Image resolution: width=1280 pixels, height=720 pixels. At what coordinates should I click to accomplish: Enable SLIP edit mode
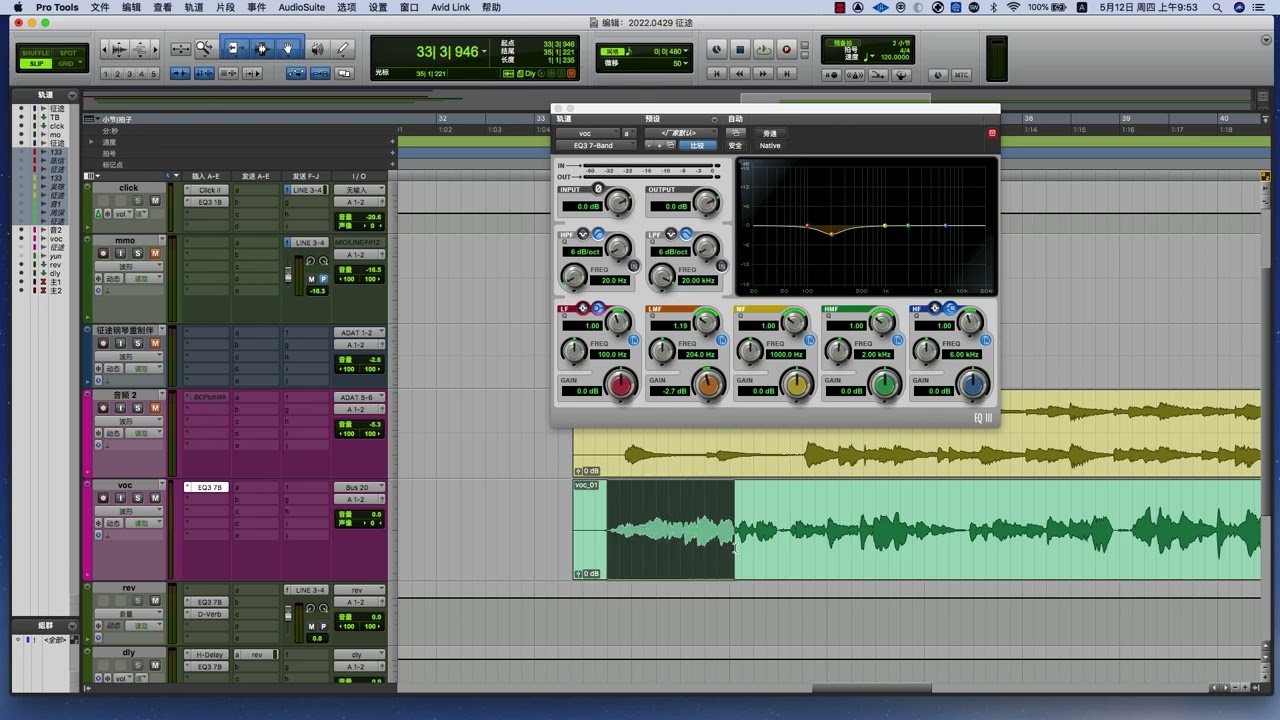[x=36, y=64]
